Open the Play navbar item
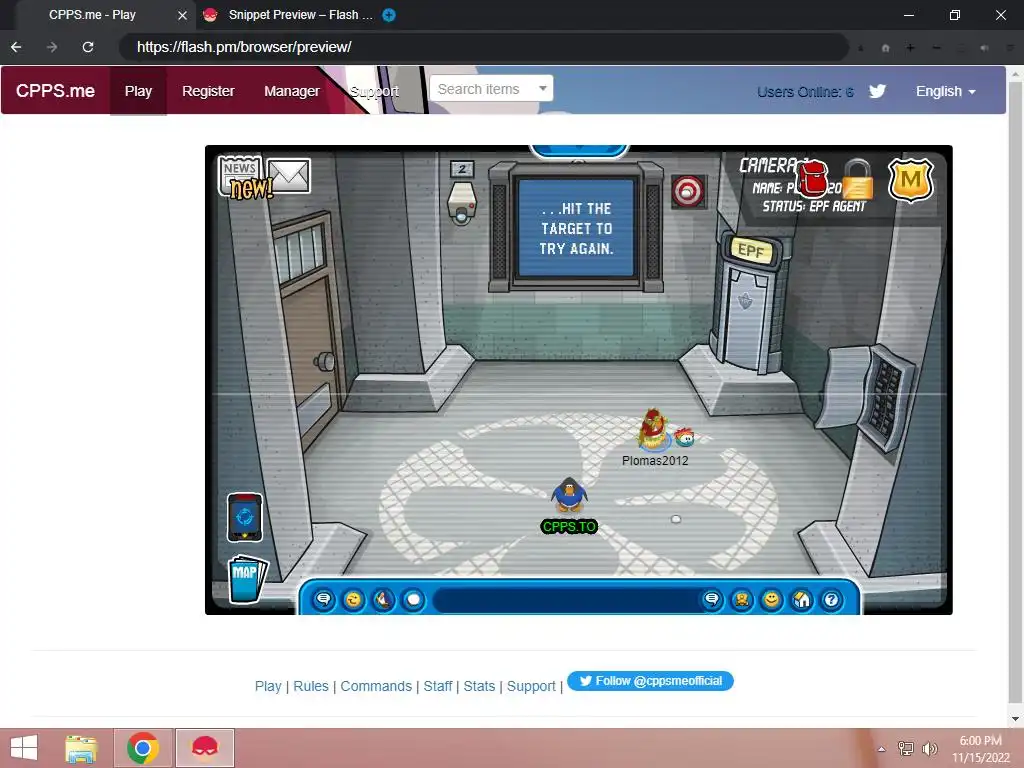 (x=138, y=91)
